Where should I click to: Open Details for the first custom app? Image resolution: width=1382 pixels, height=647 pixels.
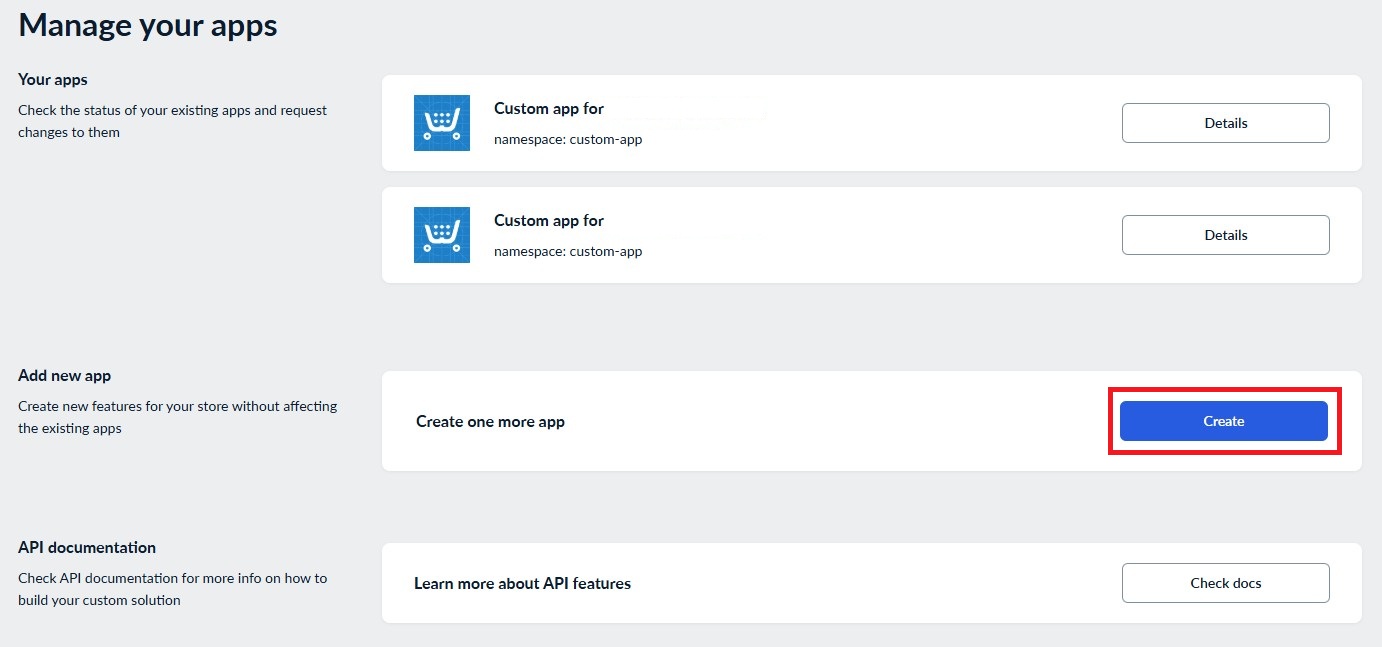click(x=1225, y=123)
